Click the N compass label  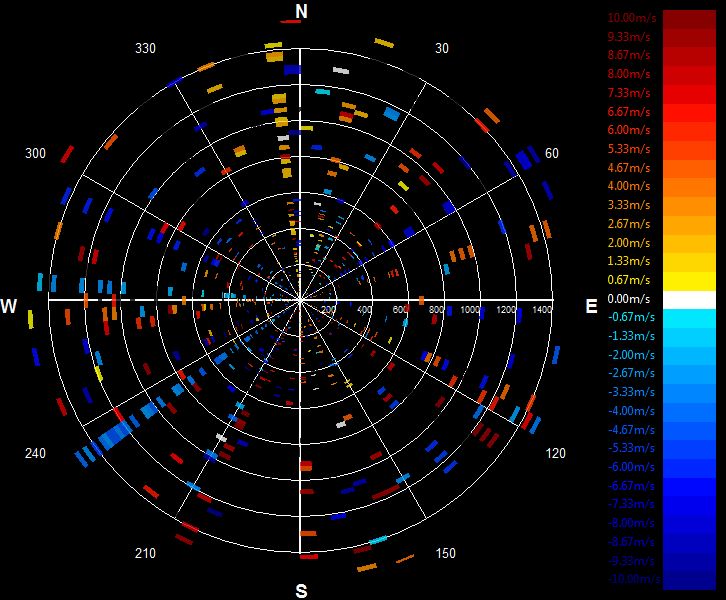coord(301,11)
